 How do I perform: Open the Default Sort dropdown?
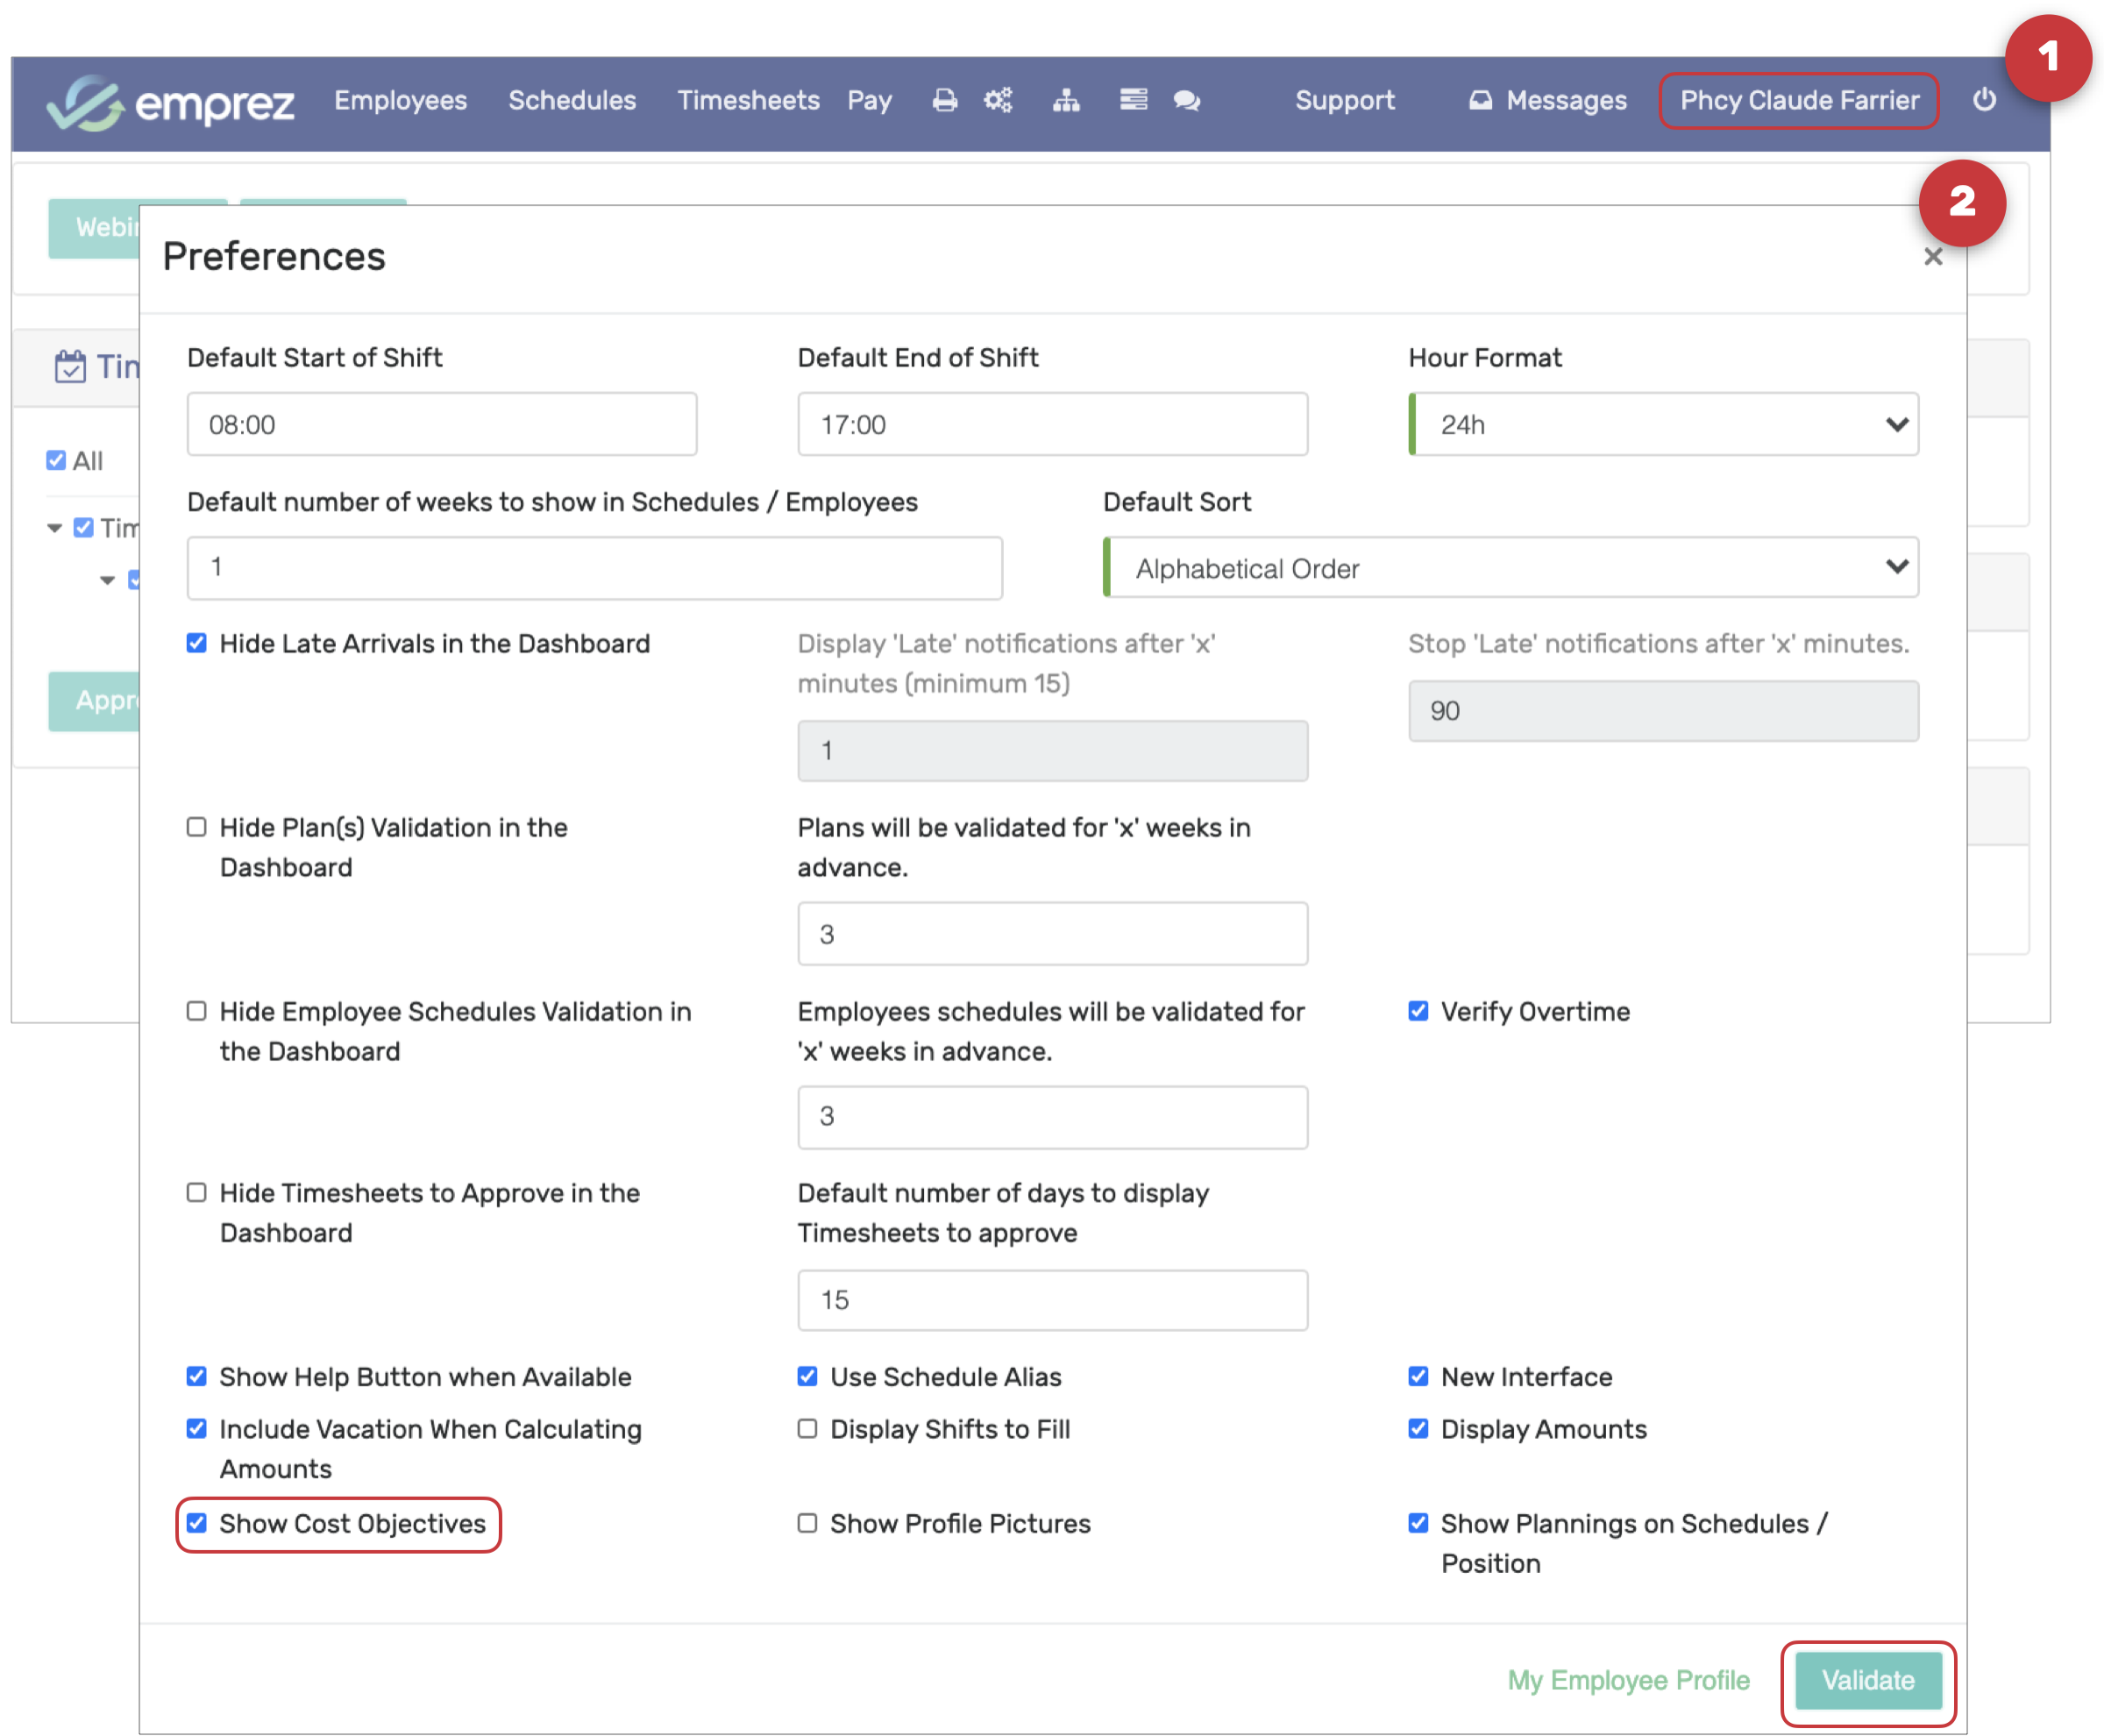1512,568
